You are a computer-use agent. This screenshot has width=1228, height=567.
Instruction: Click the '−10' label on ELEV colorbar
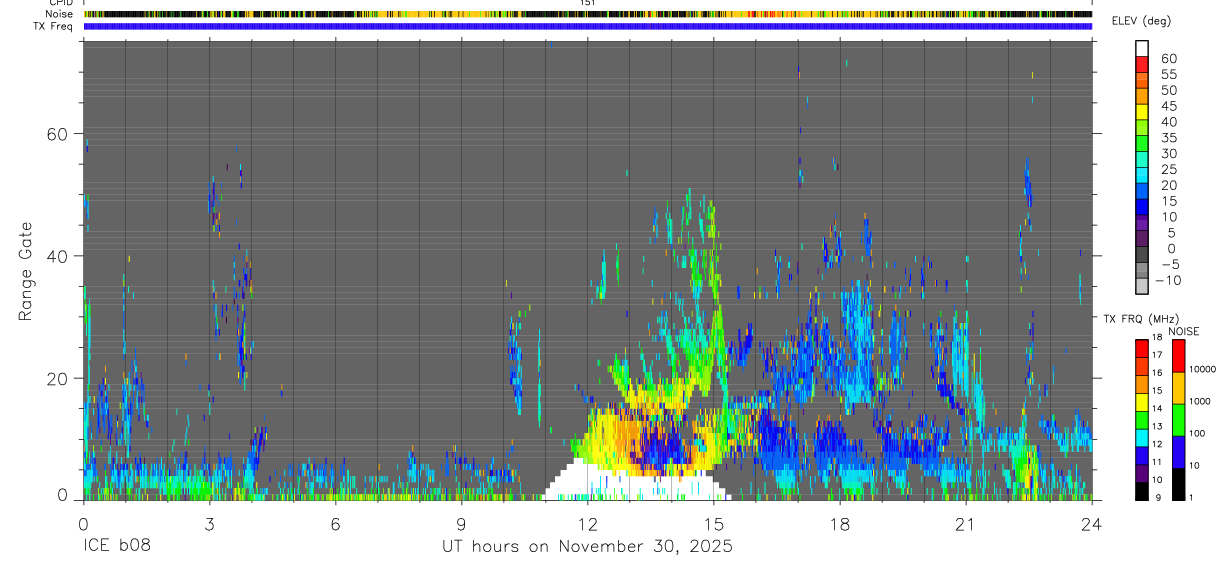coord(1168,280)
